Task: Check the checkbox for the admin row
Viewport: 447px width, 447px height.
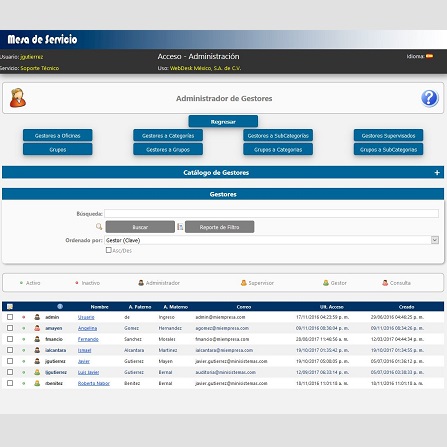Action: click(10, 317)
